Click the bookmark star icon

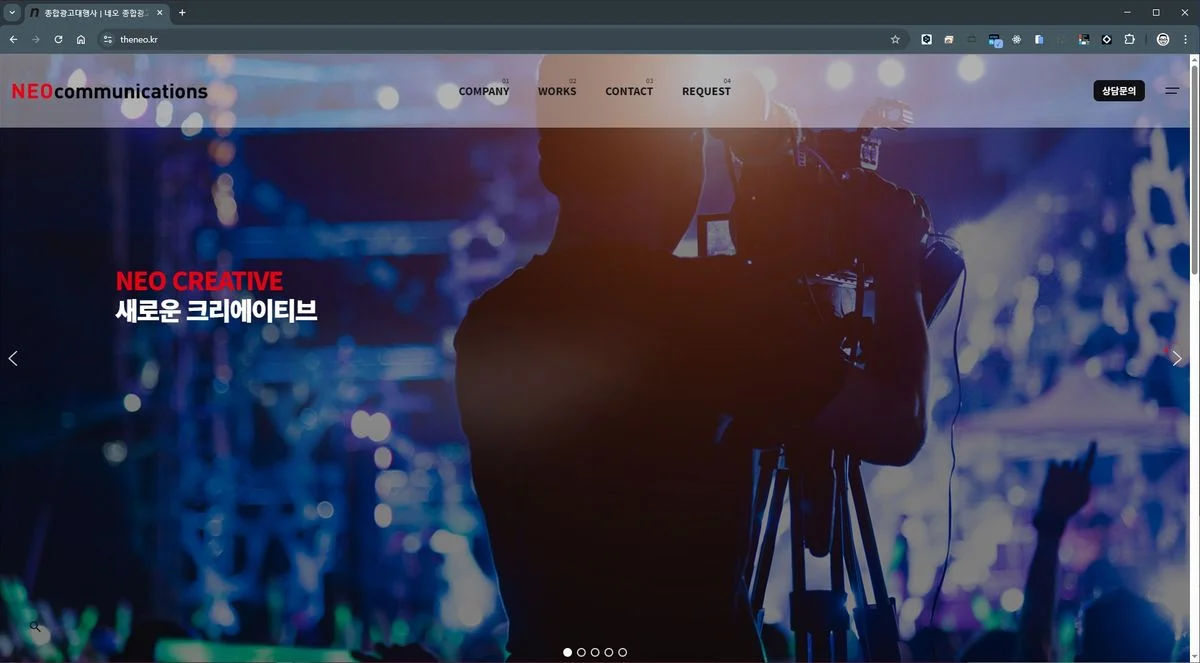pyautogui.click(x=895, y=39)
